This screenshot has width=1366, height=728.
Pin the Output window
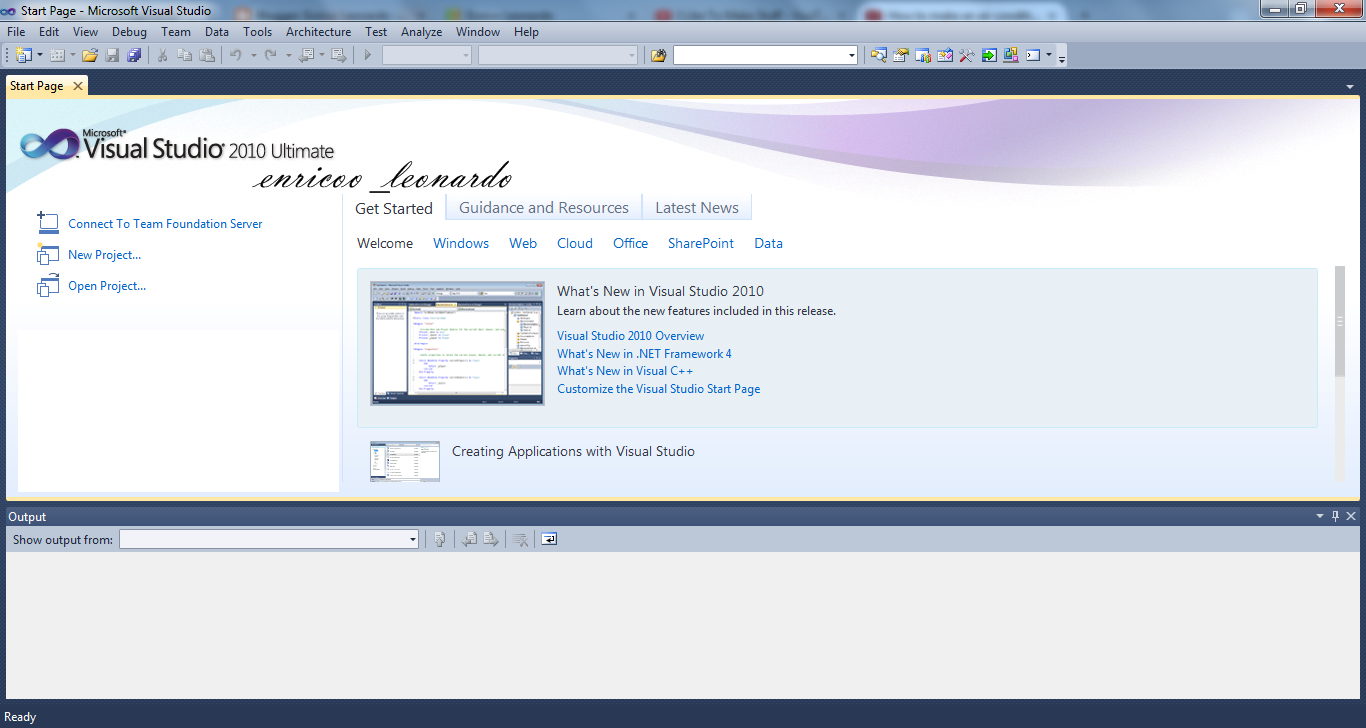pos(1335,516)
